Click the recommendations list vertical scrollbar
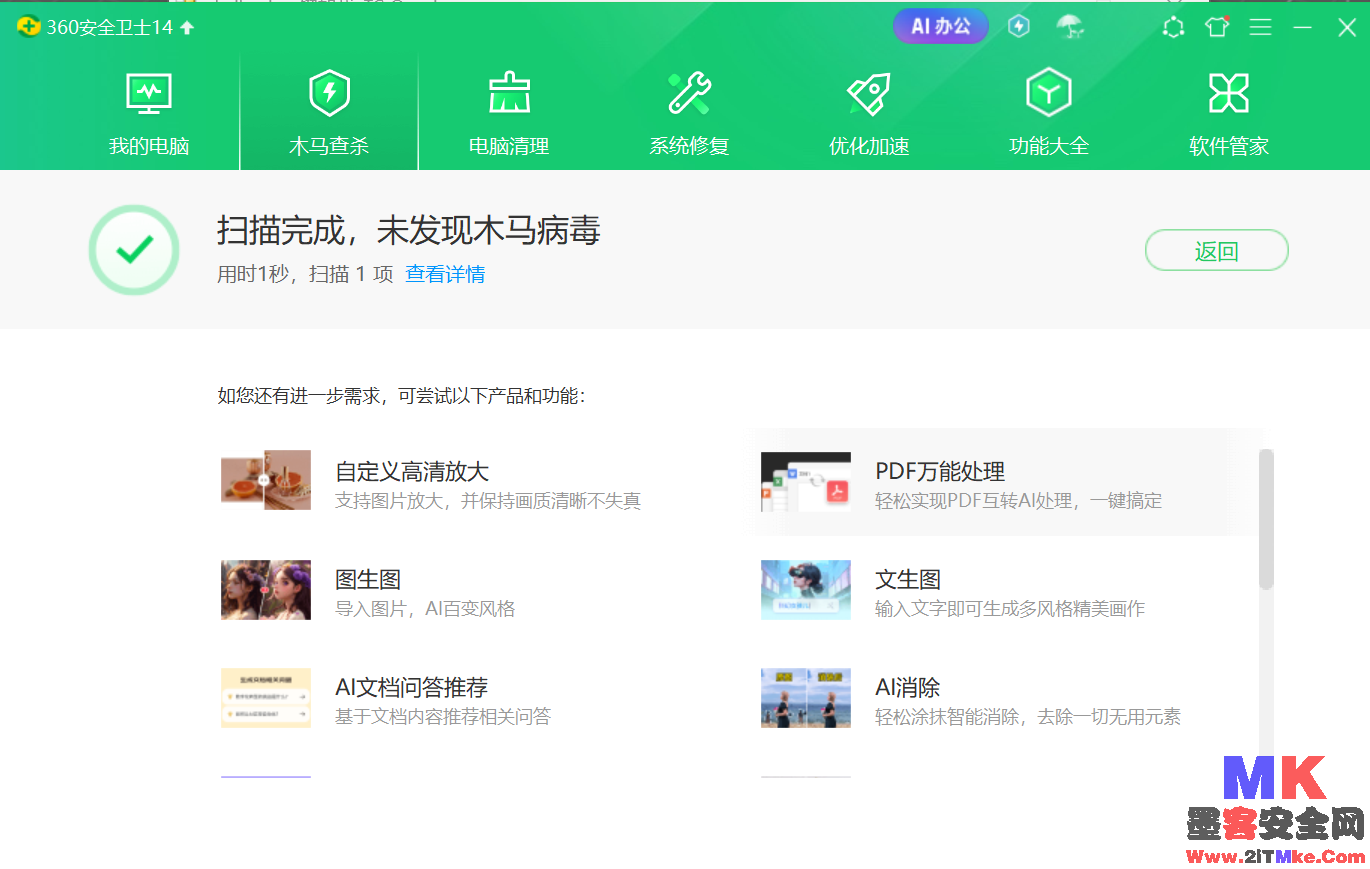The image size is (1370, 869). pos(1266,520)
